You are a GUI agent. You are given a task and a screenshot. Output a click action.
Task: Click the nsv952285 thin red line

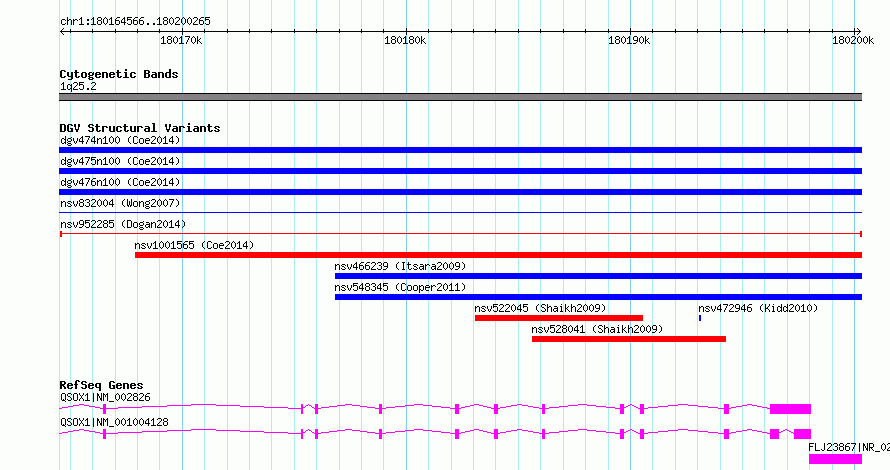(x=460, y=234)
